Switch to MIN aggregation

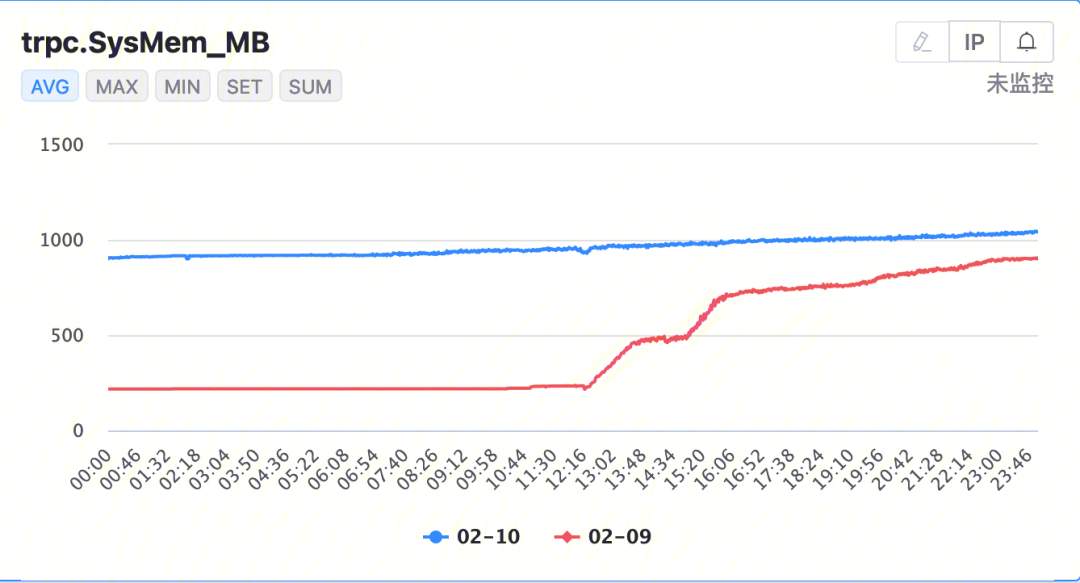pyautogui.click(x=183, y=86)
